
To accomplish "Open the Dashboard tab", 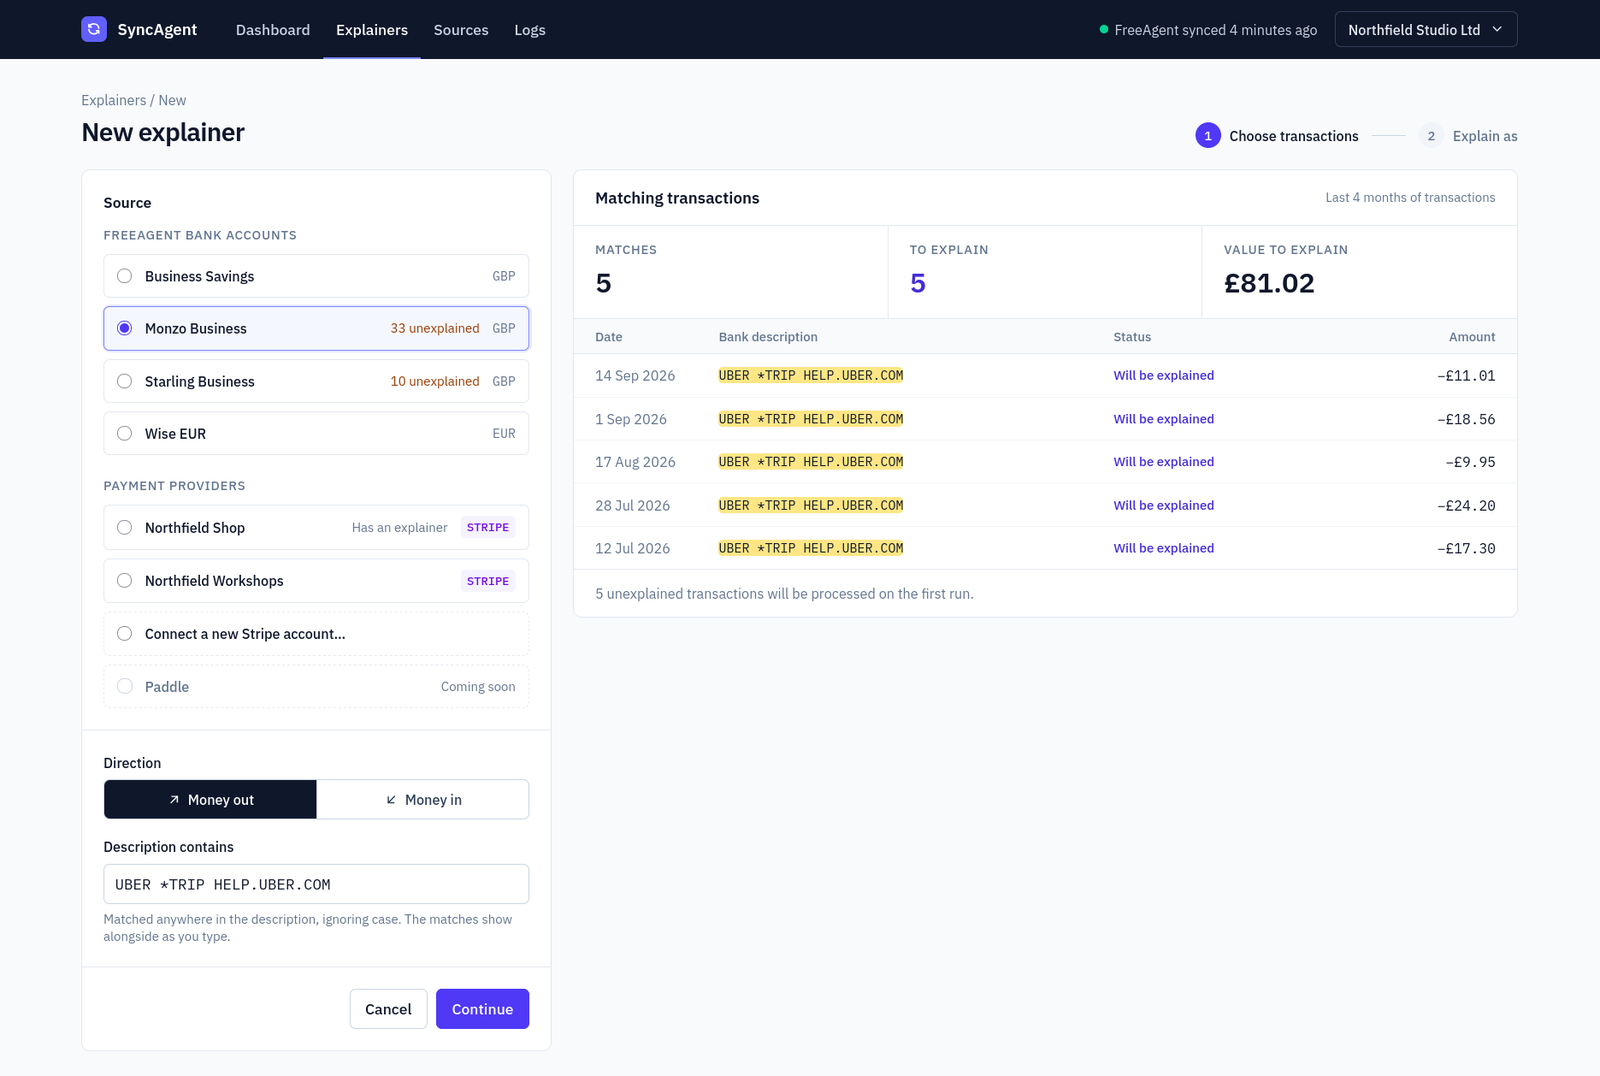I will click(273, 30).
